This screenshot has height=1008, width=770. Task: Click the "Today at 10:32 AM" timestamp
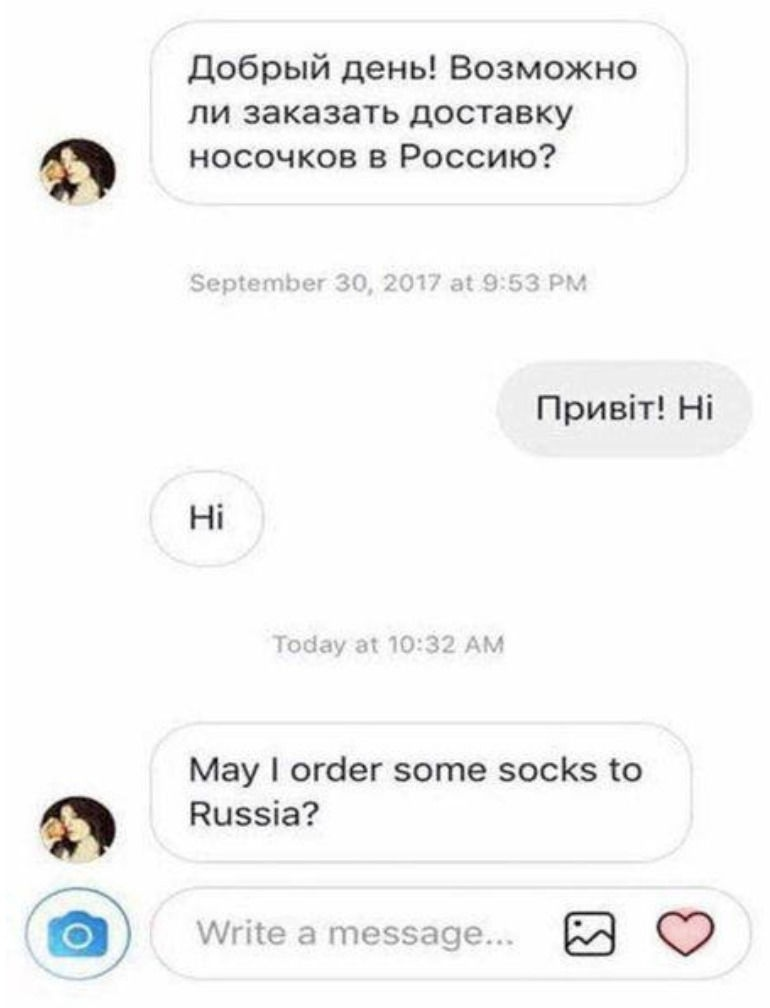point(389,644)
